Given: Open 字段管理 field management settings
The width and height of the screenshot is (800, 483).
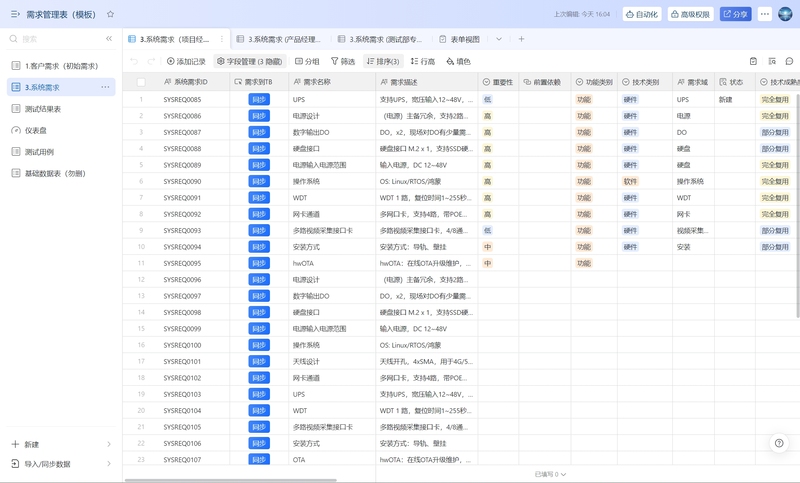Looking at the screenshot, I should 249,61.
